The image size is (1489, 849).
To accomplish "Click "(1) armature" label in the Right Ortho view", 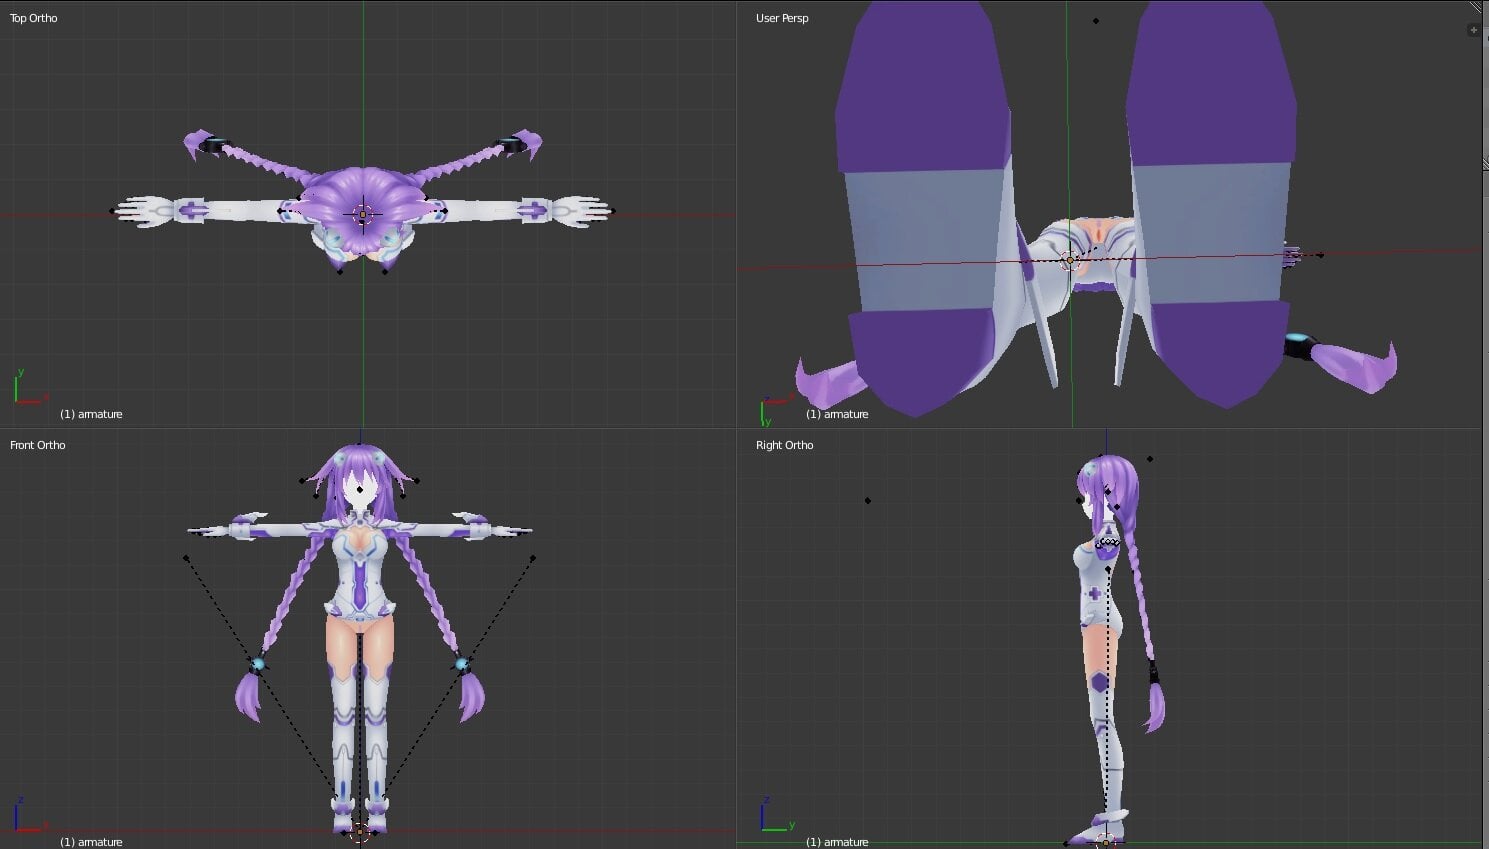I will click(x=837, y=842).
